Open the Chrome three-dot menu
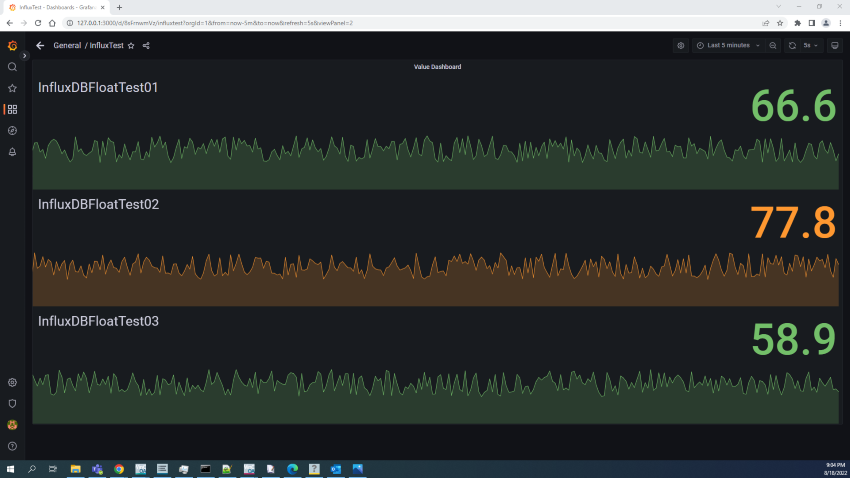Image resolution: width=850 pixels, height=478 pixels. point(840,23)
